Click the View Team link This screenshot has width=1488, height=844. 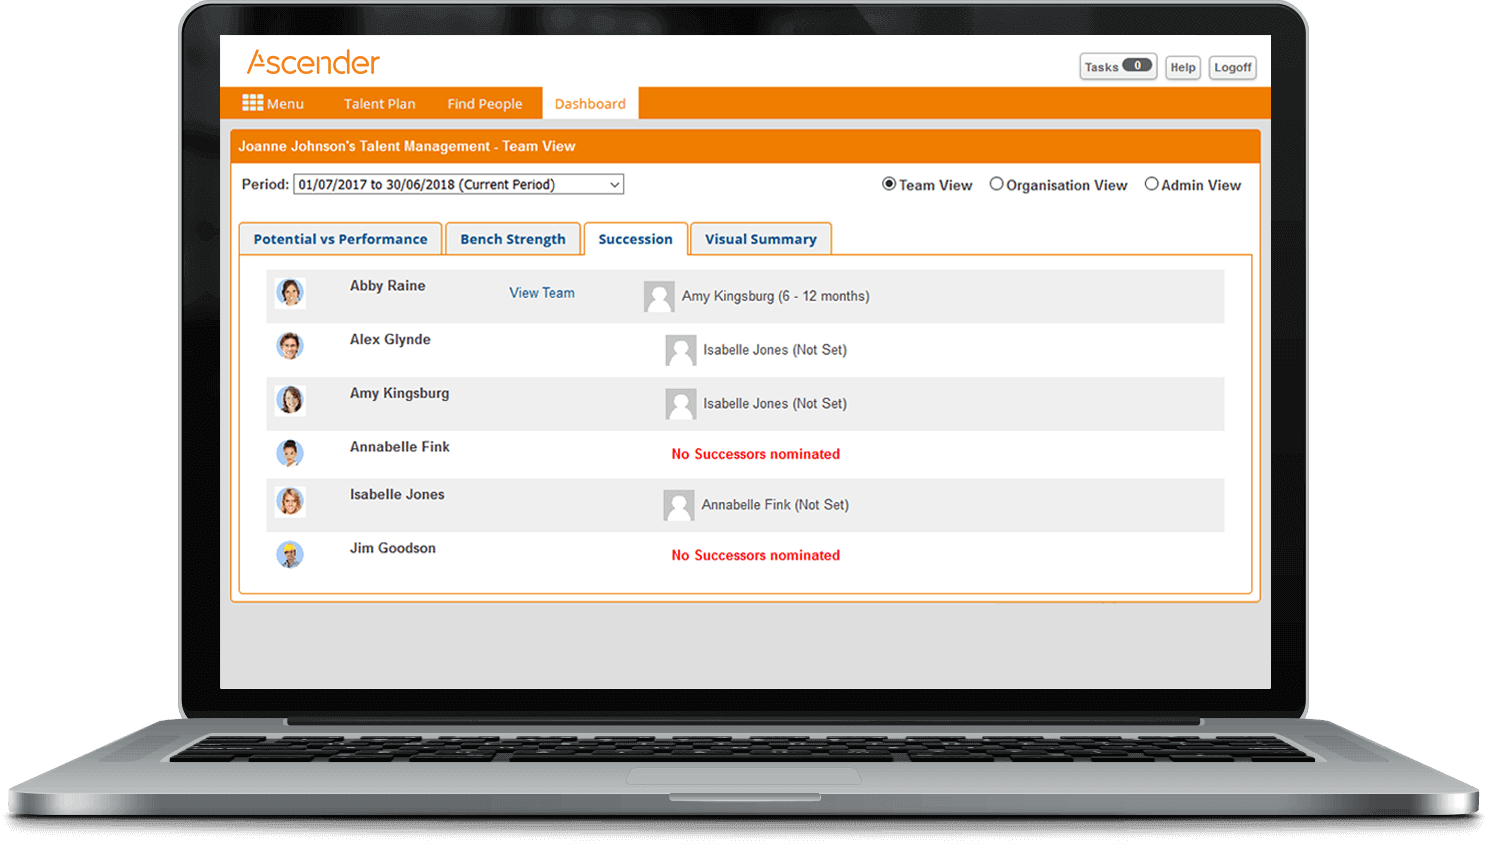pos(541,292)
